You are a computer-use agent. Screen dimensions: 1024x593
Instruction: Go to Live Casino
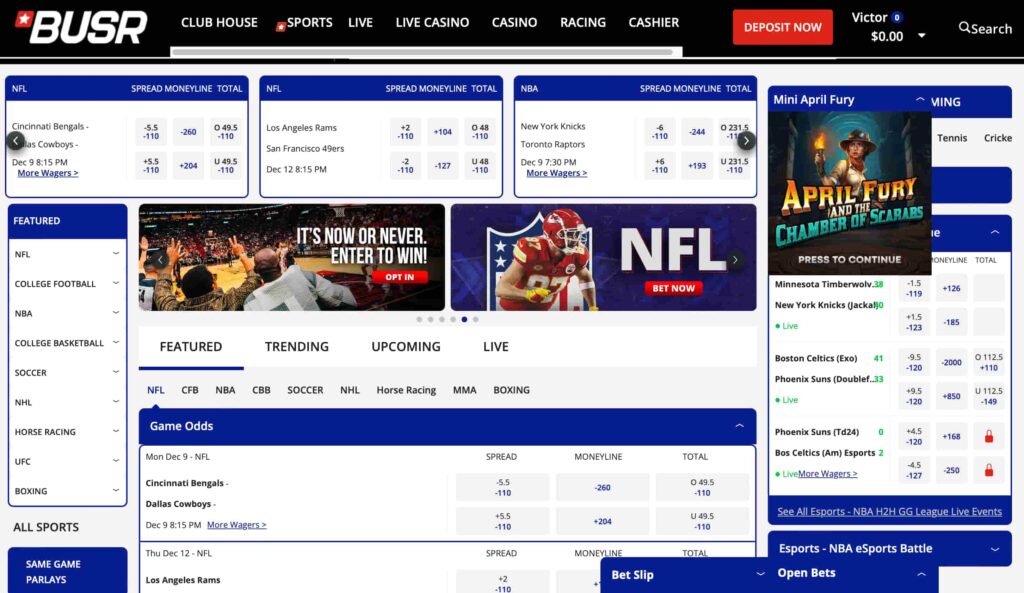(432, 22)
